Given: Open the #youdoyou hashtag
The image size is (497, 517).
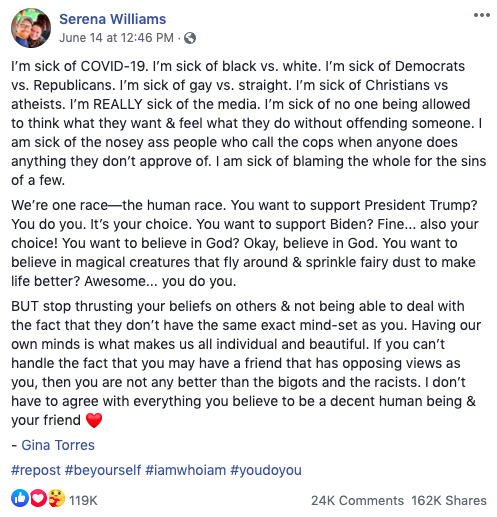Looking at the screenshot, I should point(266,470).
